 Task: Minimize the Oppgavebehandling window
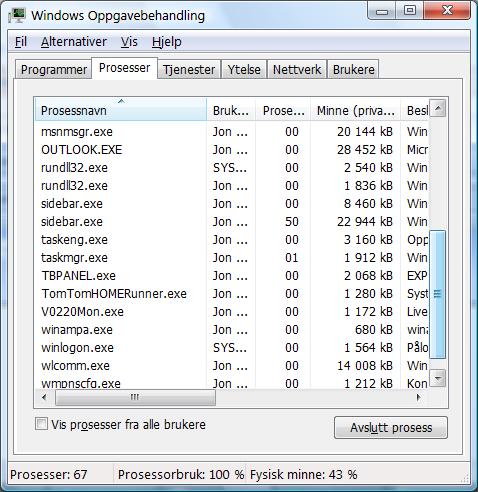382,11
